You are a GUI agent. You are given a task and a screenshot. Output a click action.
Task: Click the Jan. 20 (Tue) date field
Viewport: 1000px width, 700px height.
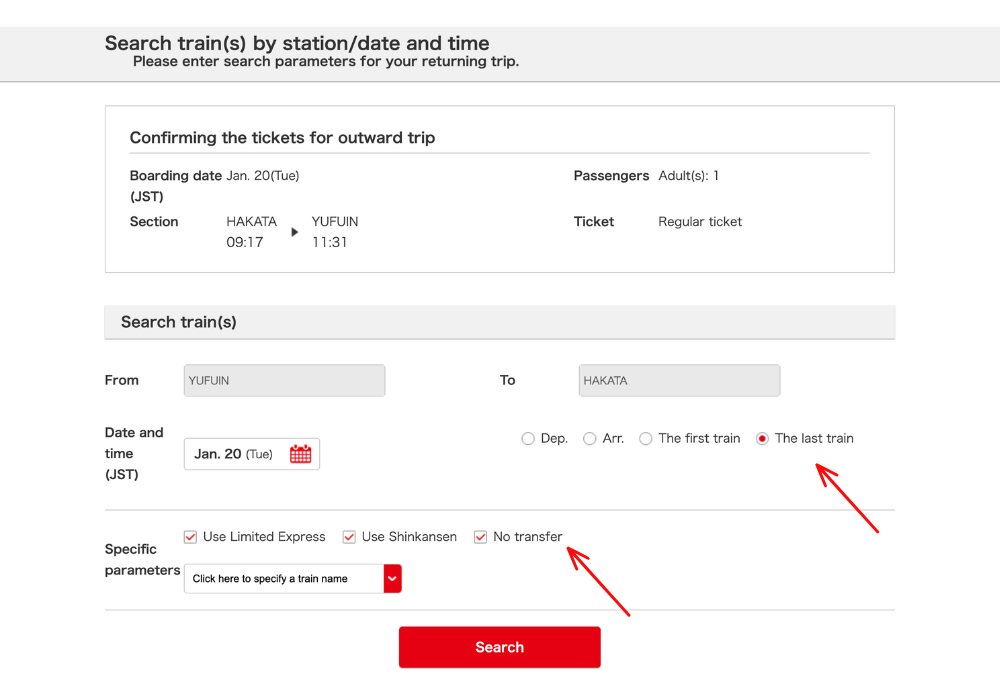(x=234, y=454)
